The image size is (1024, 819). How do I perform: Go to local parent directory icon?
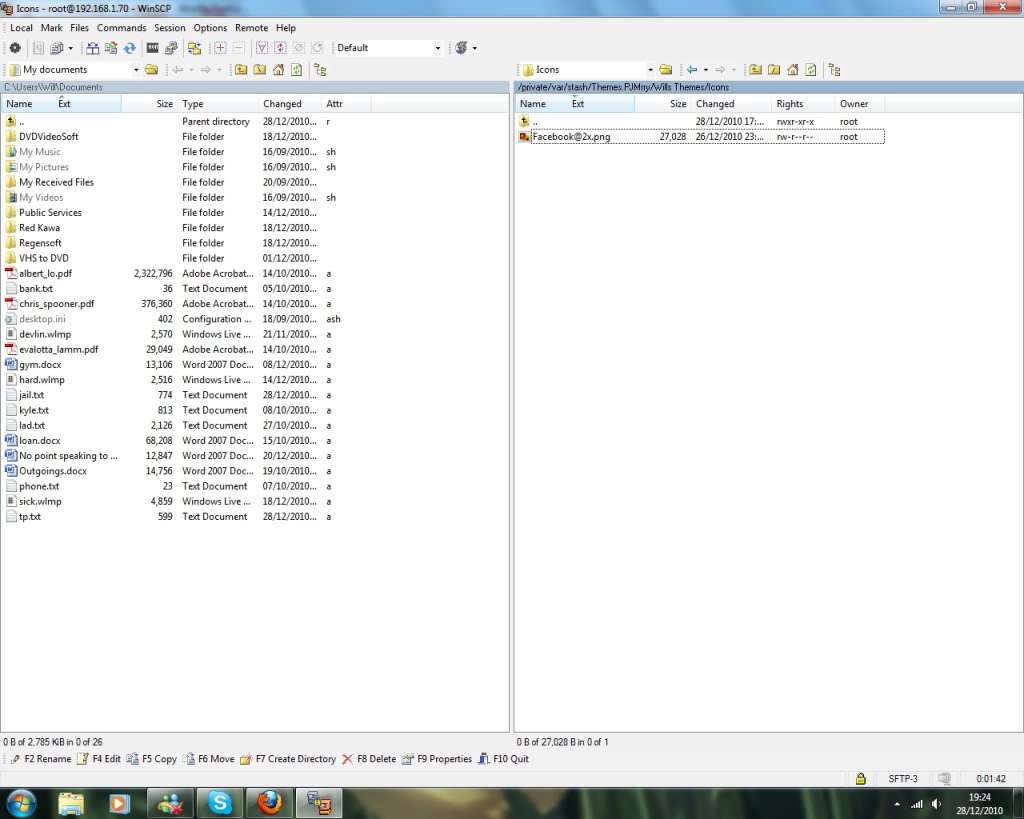(241, 69)
